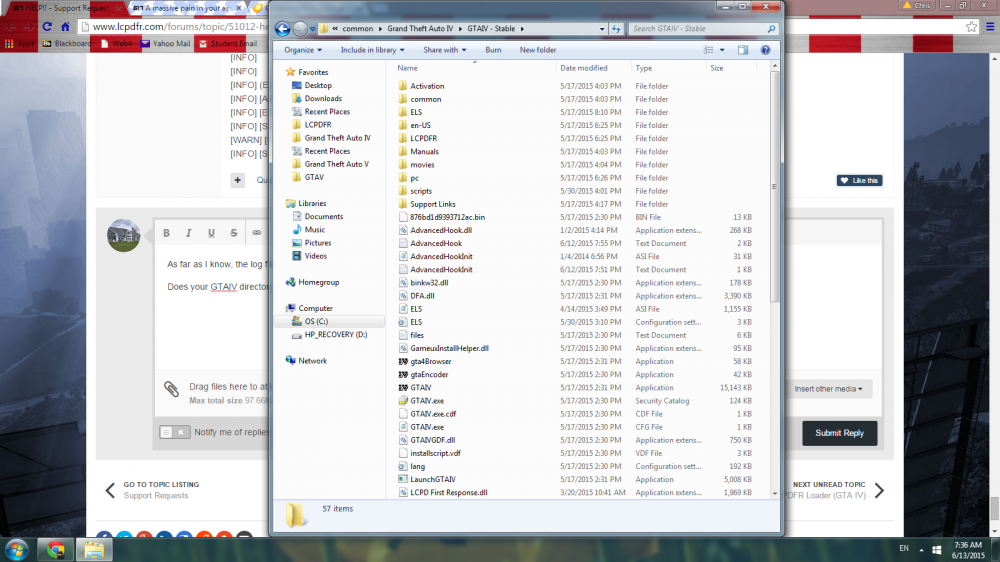Expand the Include in library dropdown
1000x562 pixels.
[x=372, y=50]
